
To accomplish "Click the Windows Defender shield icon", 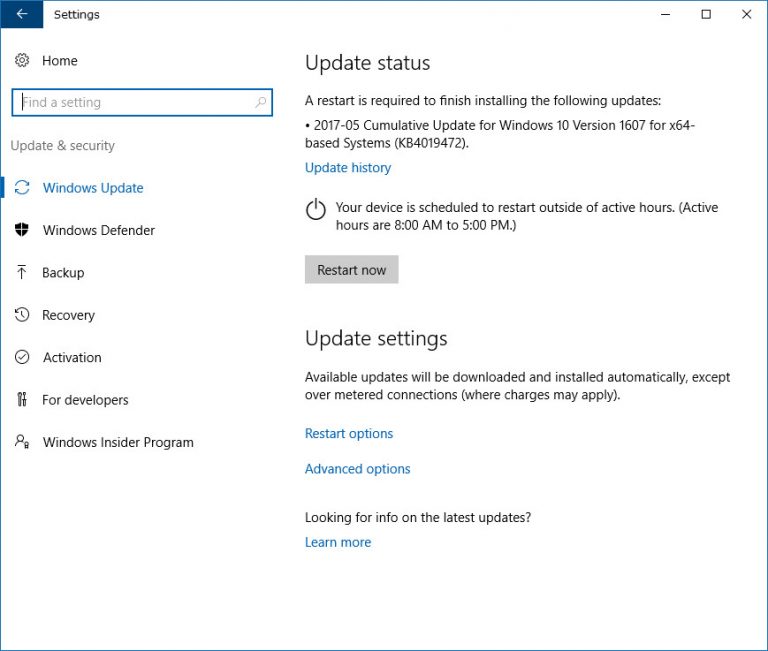I will 22,230.
